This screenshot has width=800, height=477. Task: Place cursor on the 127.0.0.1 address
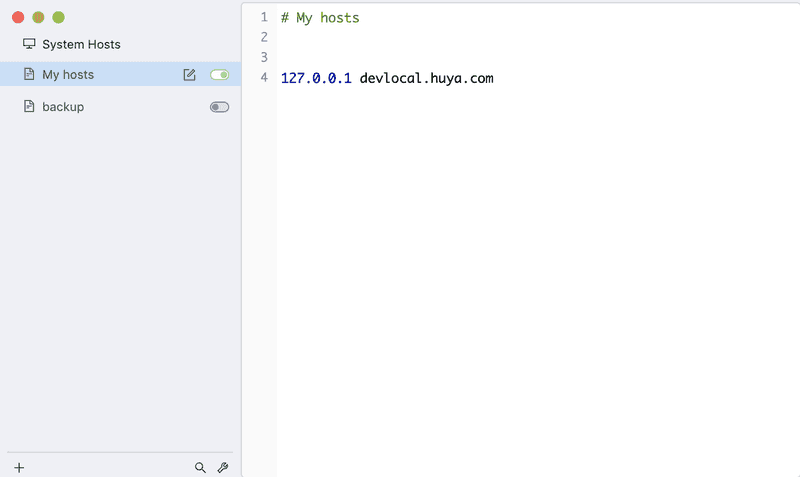(316, 78)
